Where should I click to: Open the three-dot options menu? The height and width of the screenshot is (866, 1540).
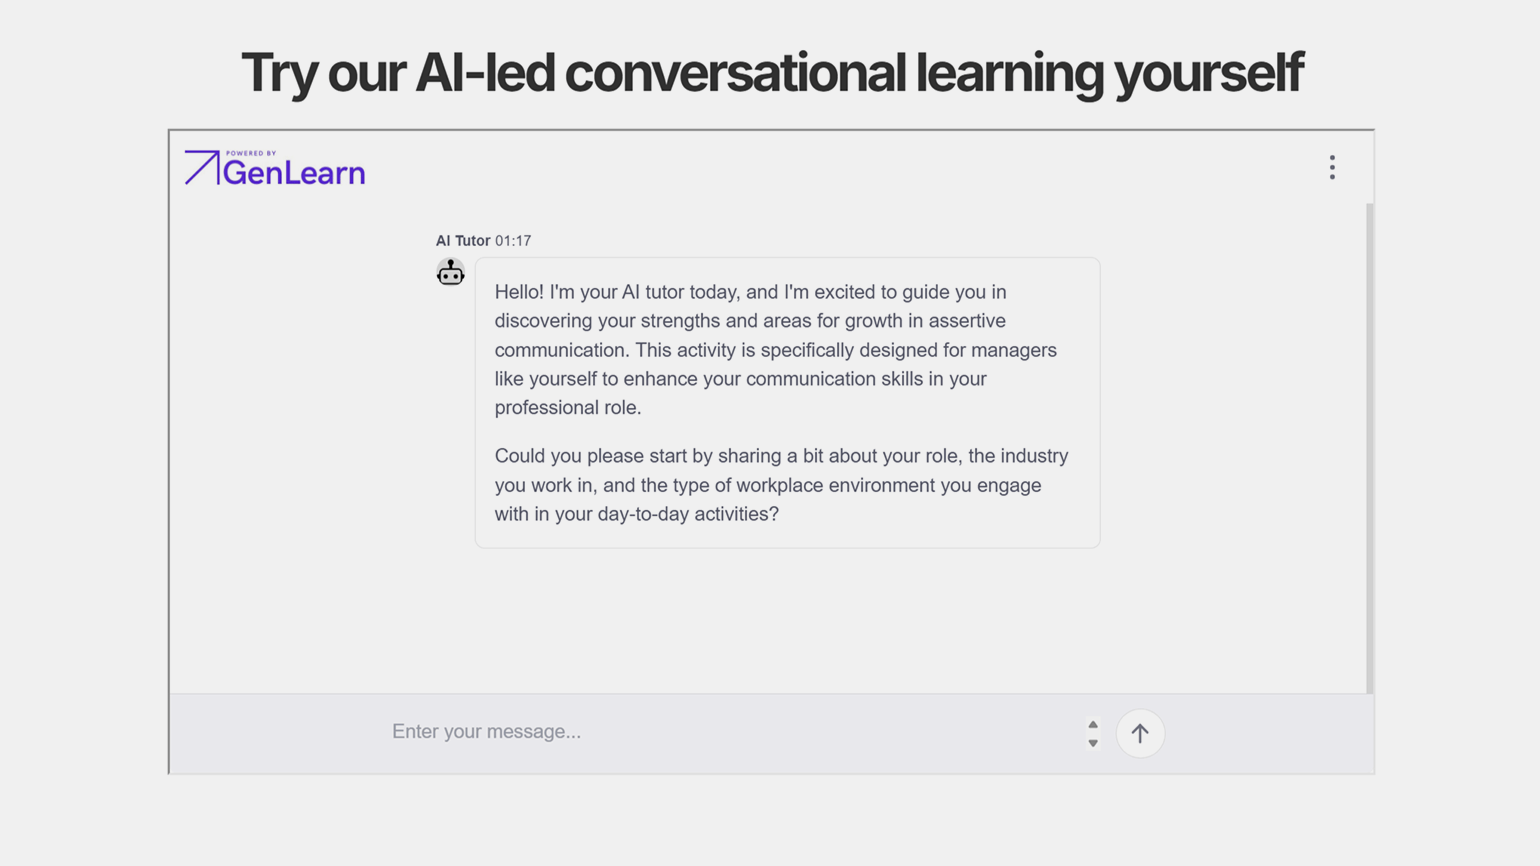1331,167
